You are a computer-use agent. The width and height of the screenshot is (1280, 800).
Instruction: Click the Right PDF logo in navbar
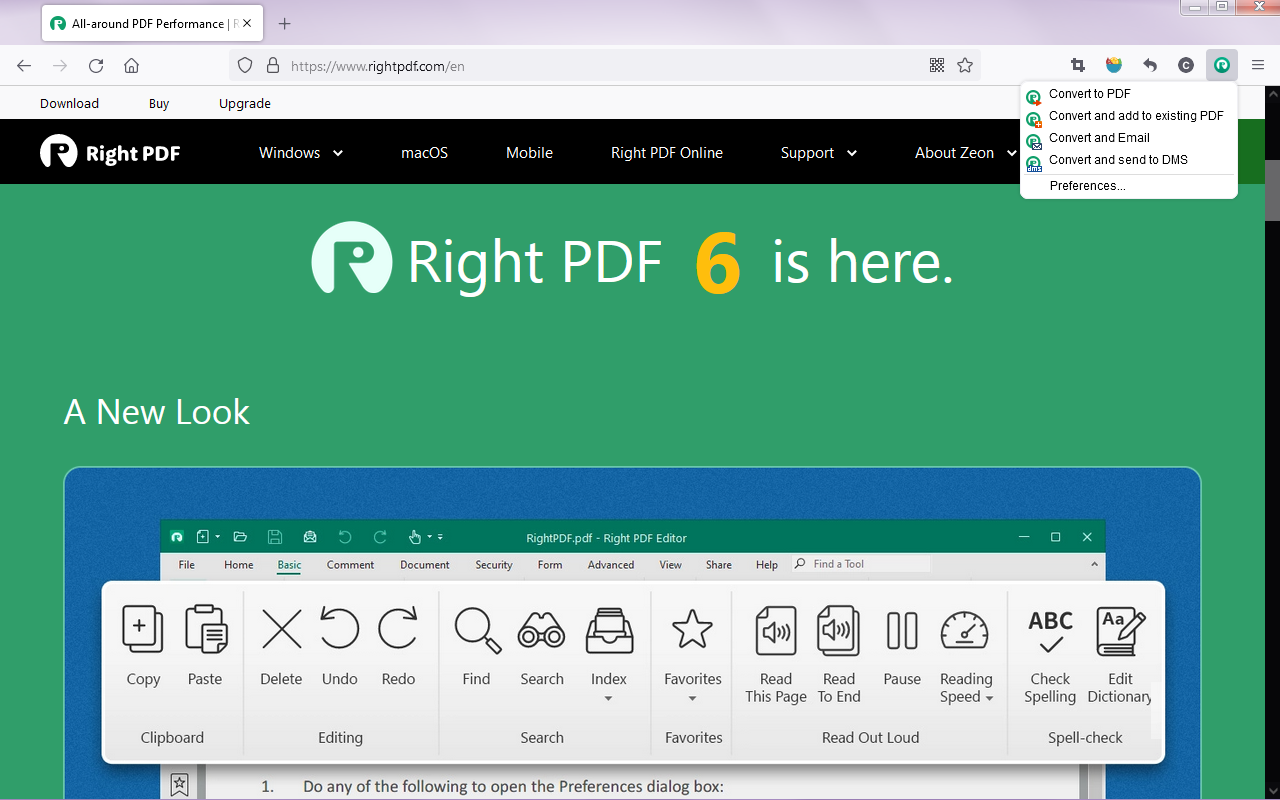pyautogui.click(x=110, y=153)
